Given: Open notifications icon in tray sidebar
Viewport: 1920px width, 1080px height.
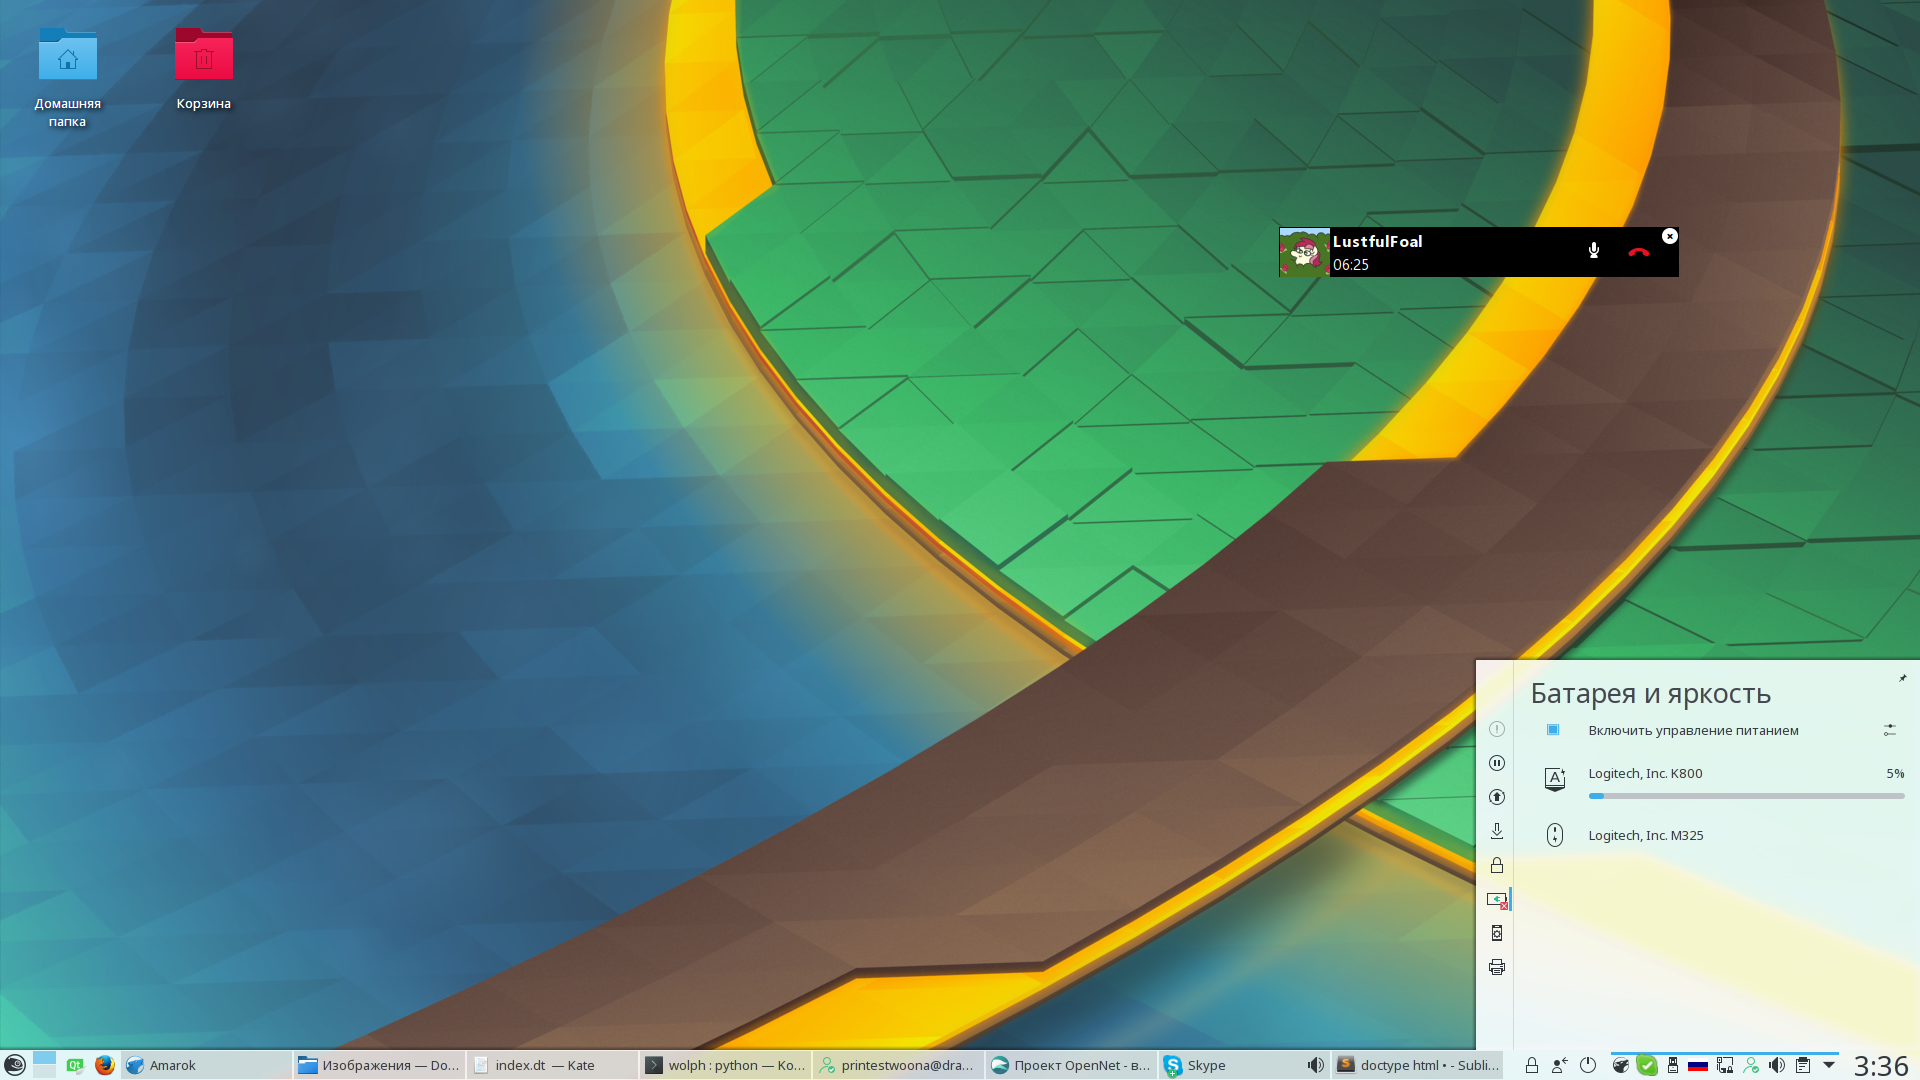Looking at the screenshot, I should [x=1497, y=729].
